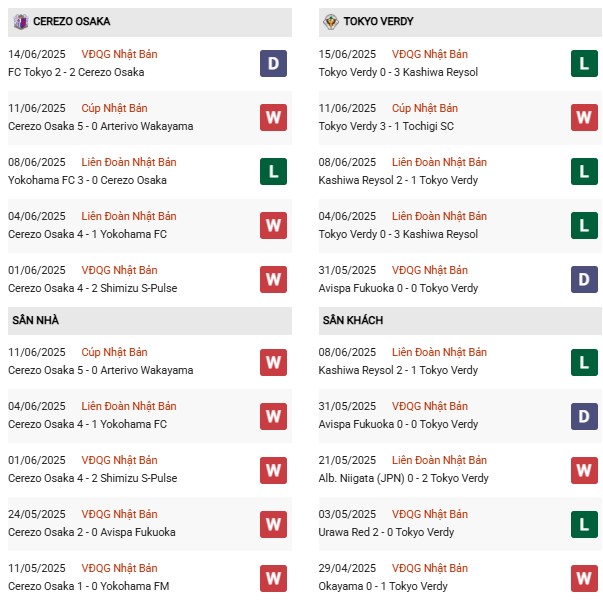Click the W badge for Alb. Niigata 0-2 Tokyo Verdy
This screenshot has height=600, width=603.
tap(584, 470)
